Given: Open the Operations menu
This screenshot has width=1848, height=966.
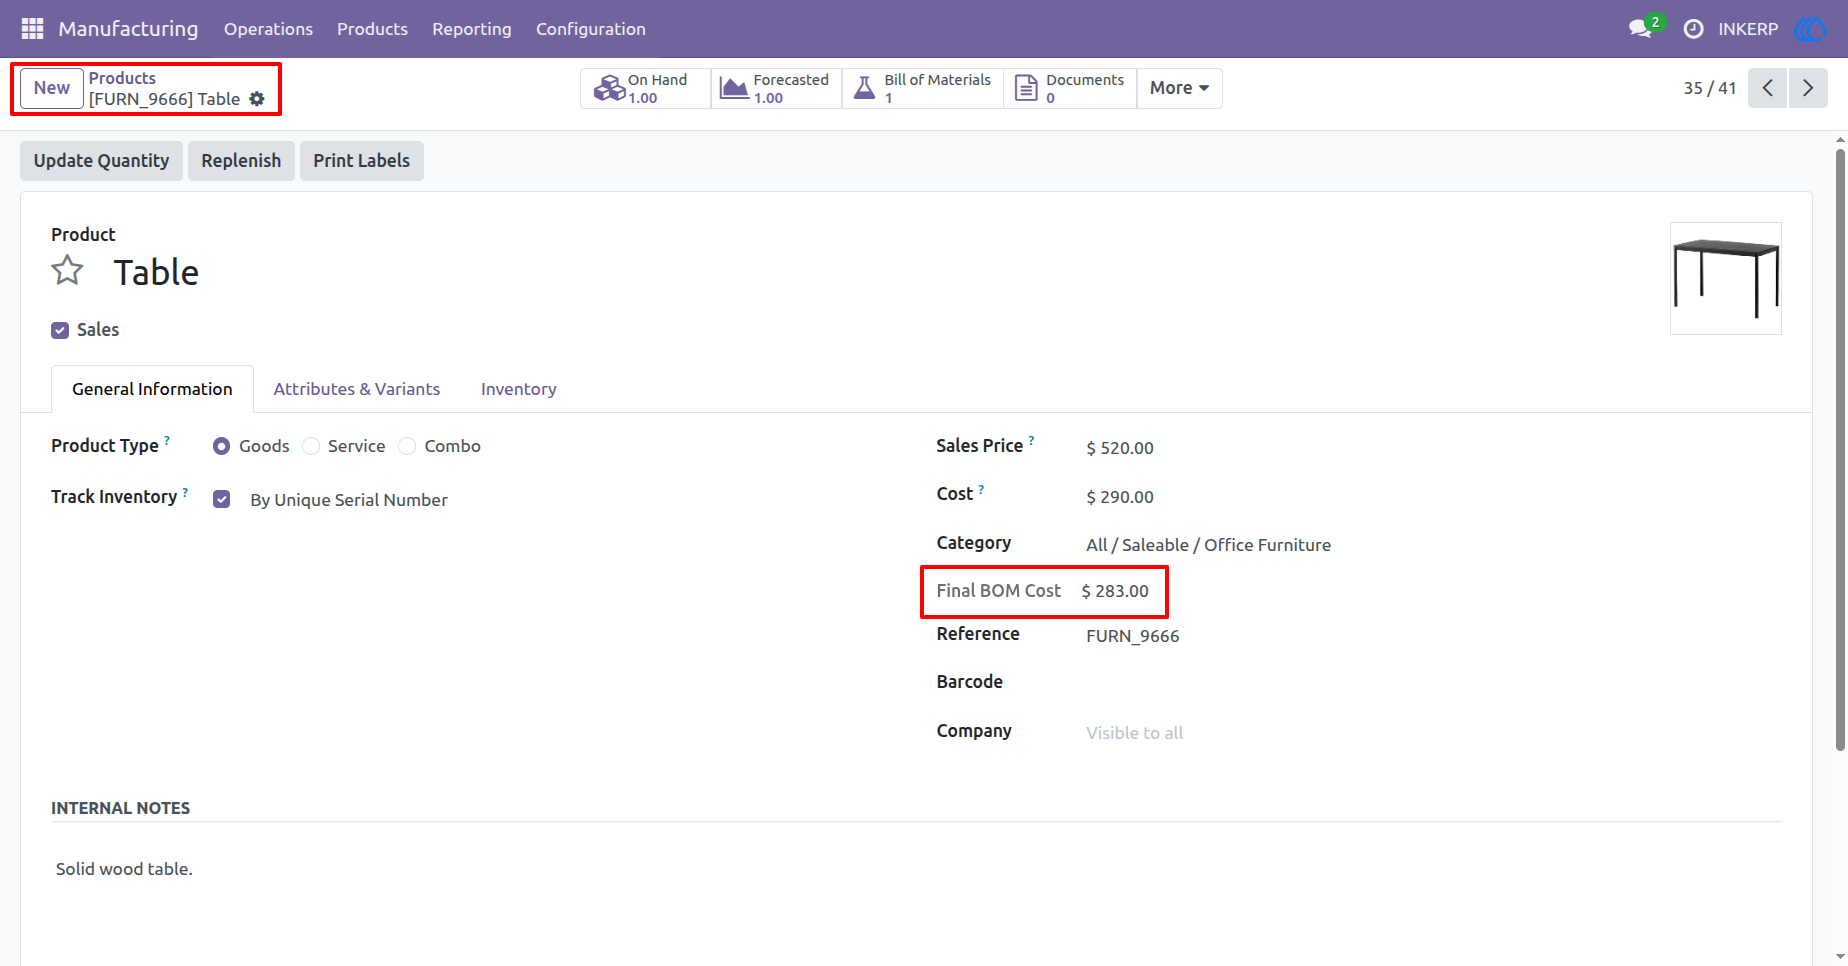Looking at the screenshot, I should tap(268, 29).
